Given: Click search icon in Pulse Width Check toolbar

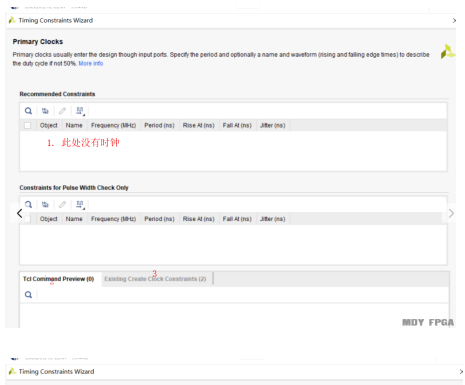Looking at the screenshot, I should point(28,204).
